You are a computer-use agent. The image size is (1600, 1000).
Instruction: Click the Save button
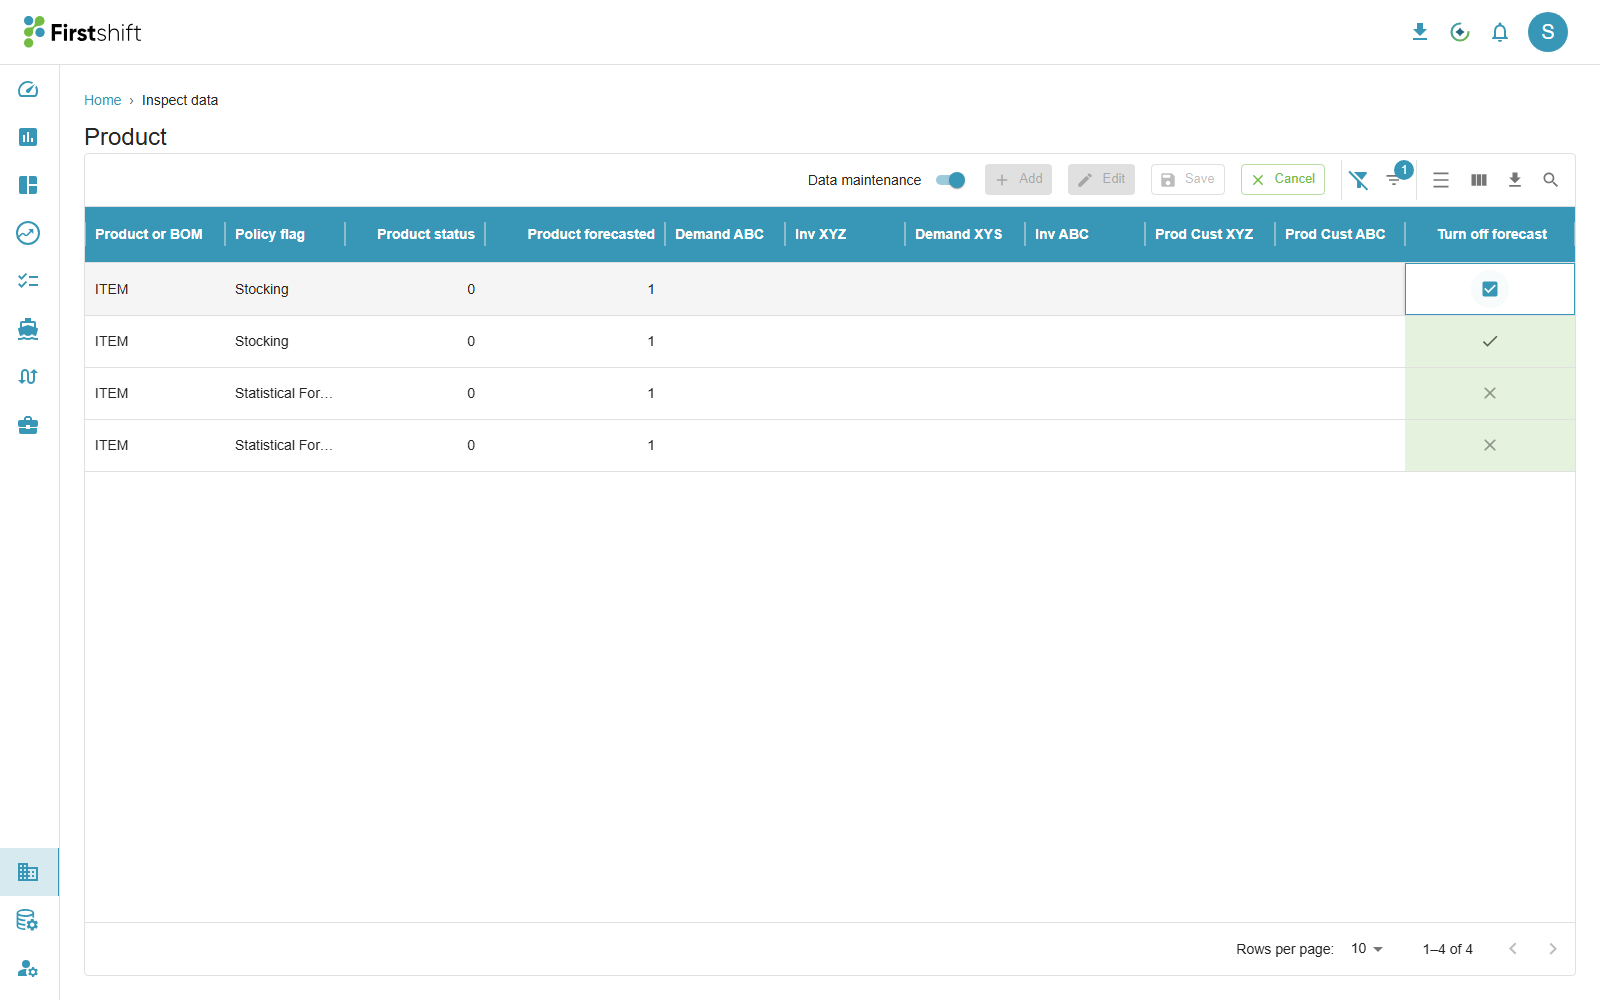coord(1188,179)
